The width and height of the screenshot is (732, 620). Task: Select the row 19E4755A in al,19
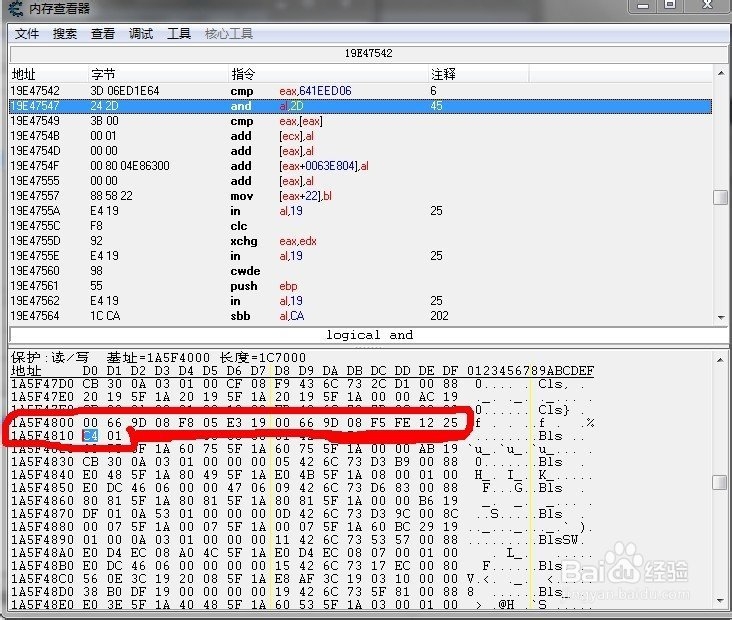point(360,211)
